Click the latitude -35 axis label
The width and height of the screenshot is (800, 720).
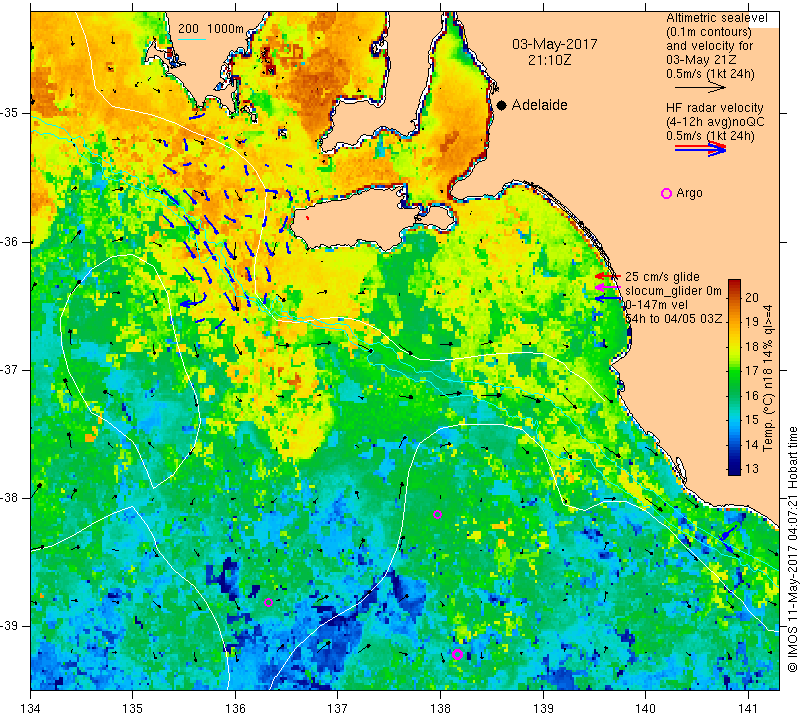9,113
